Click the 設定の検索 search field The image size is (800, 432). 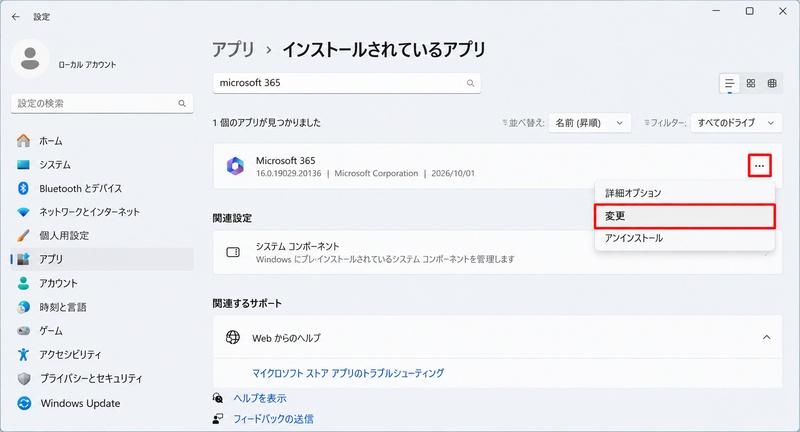[102, 104]
